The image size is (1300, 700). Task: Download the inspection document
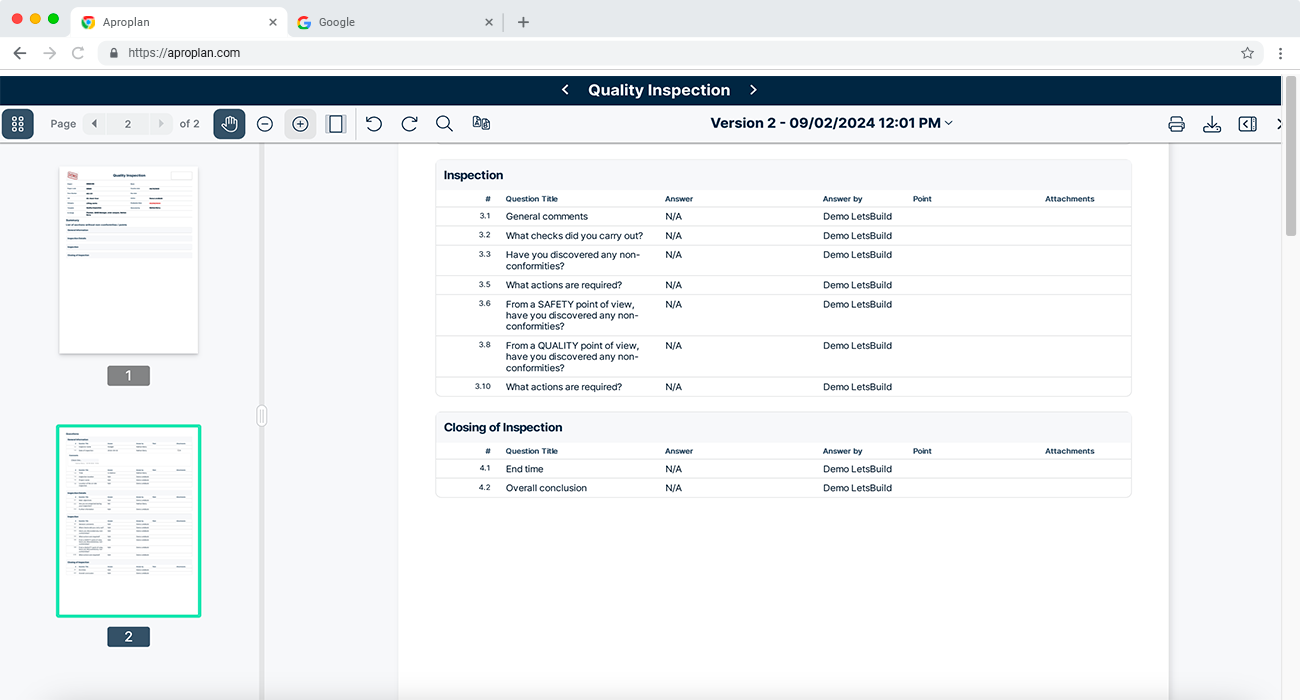1212,124
